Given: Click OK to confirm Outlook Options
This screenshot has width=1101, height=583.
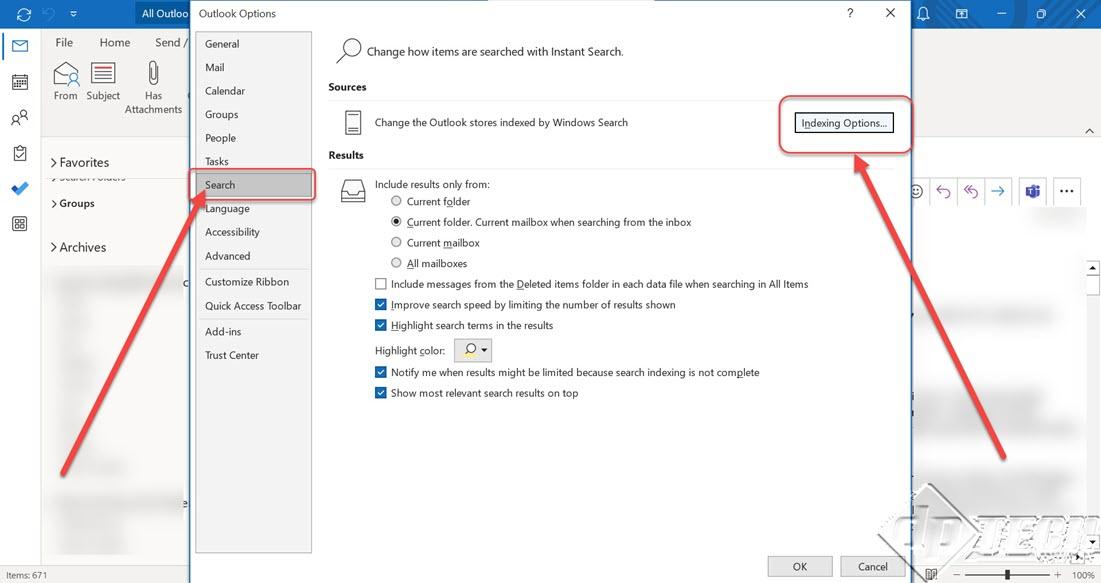Looking at the screenshot, I should coord(800,567).
